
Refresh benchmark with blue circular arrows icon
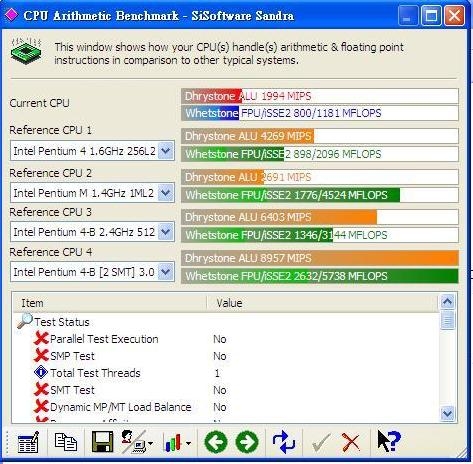pos(284,442)
